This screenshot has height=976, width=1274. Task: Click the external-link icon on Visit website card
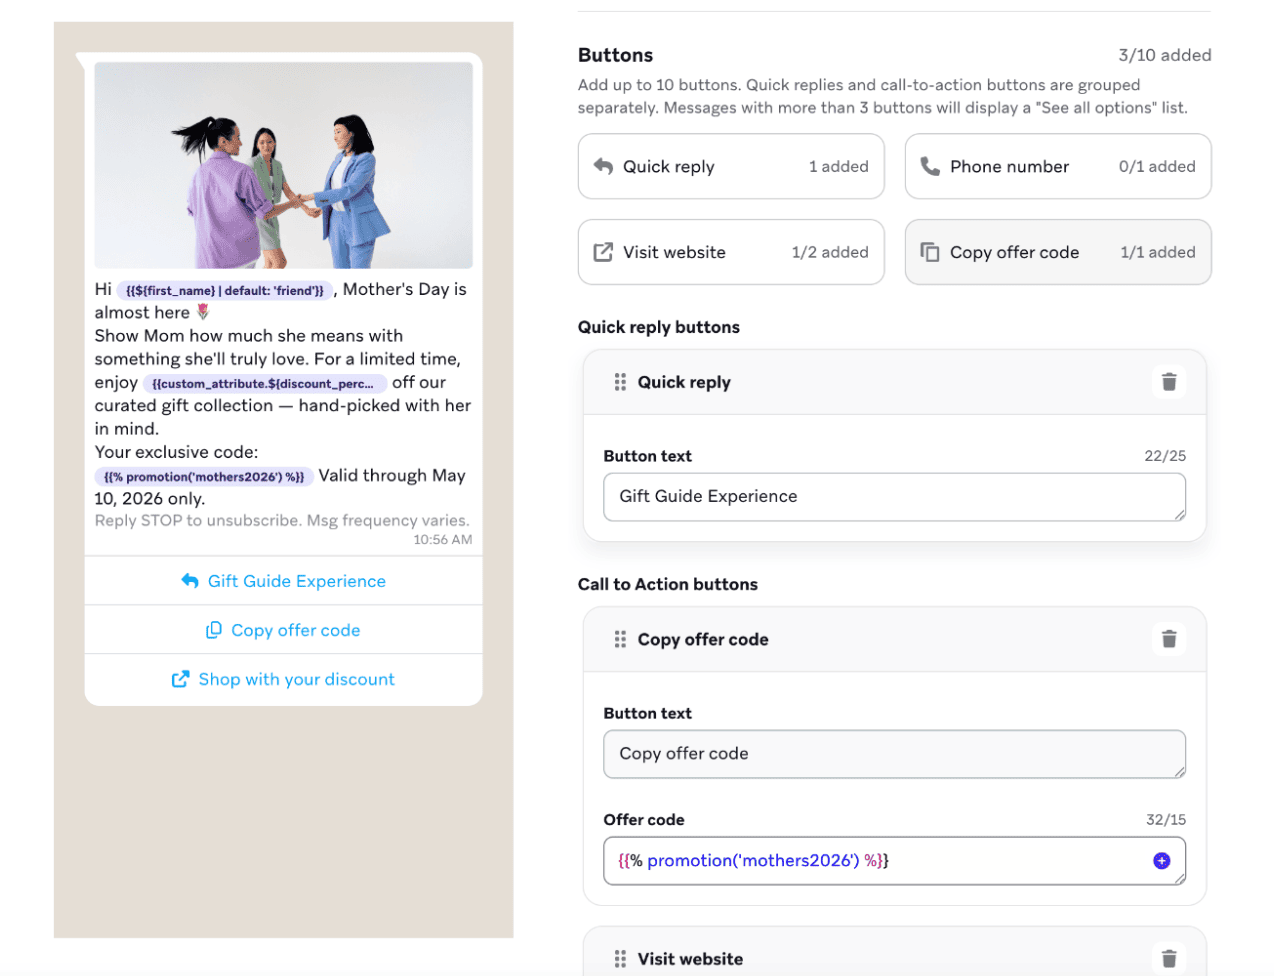[604, 252]
